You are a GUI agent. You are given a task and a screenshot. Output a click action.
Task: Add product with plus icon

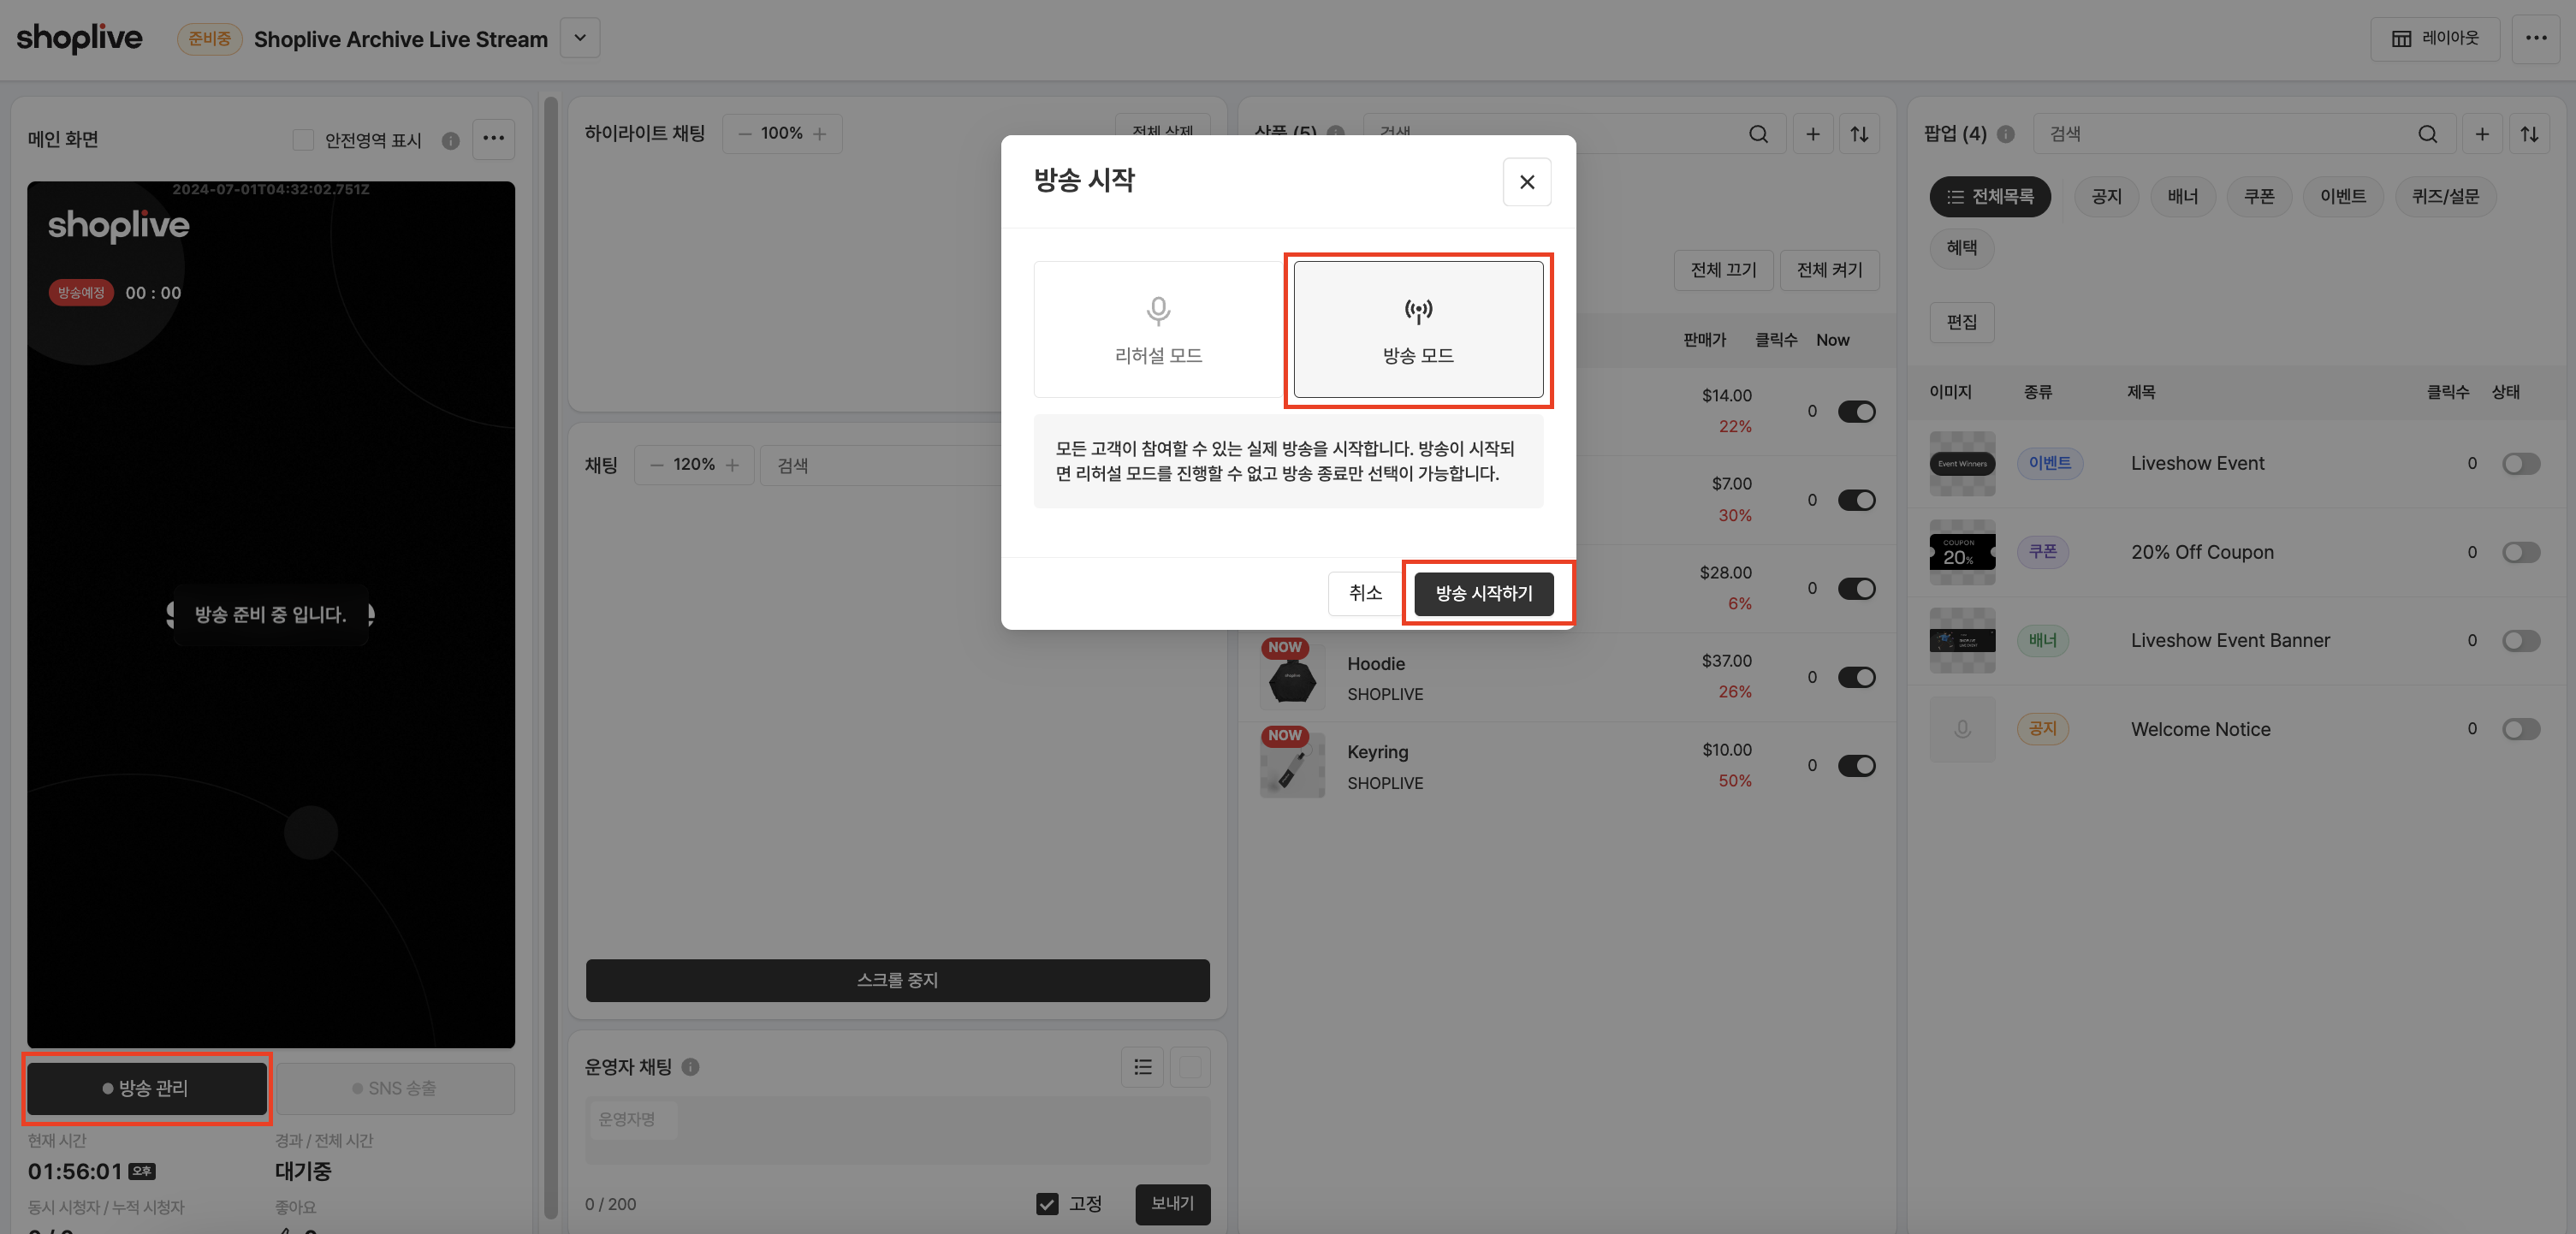(1813, 134)
